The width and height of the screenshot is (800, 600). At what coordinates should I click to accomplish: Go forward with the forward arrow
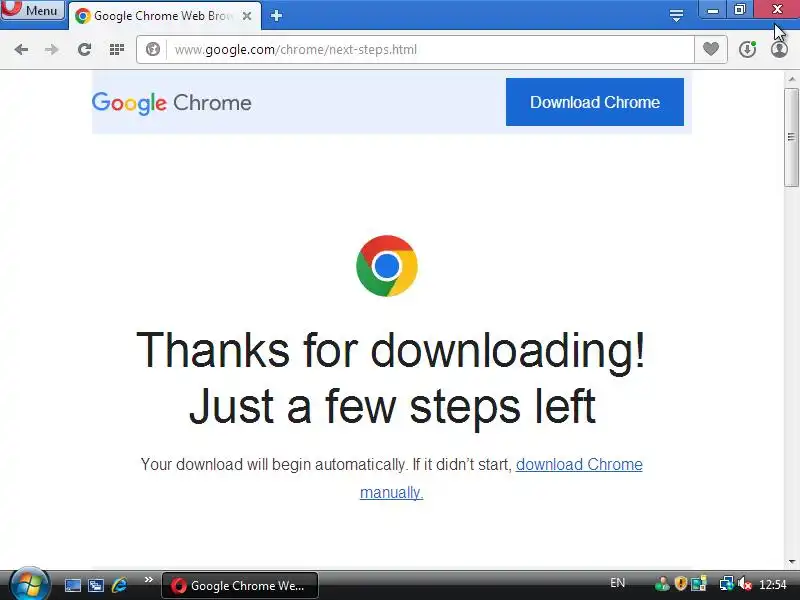(x=52, y=49)
